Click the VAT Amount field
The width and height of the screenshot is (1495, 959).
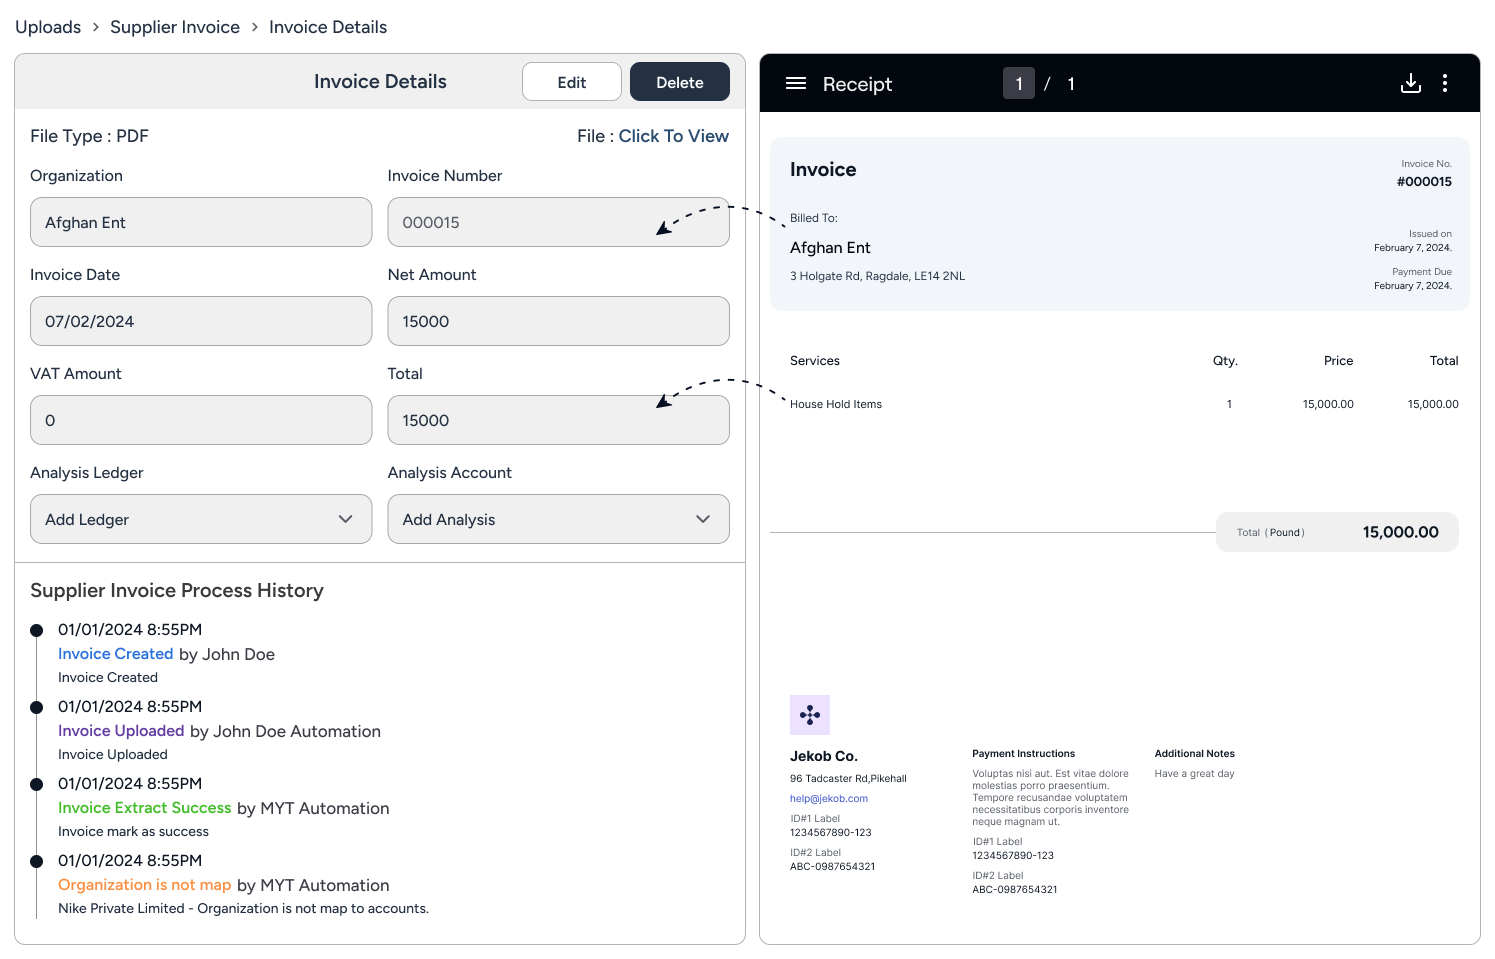pos(201,420)
